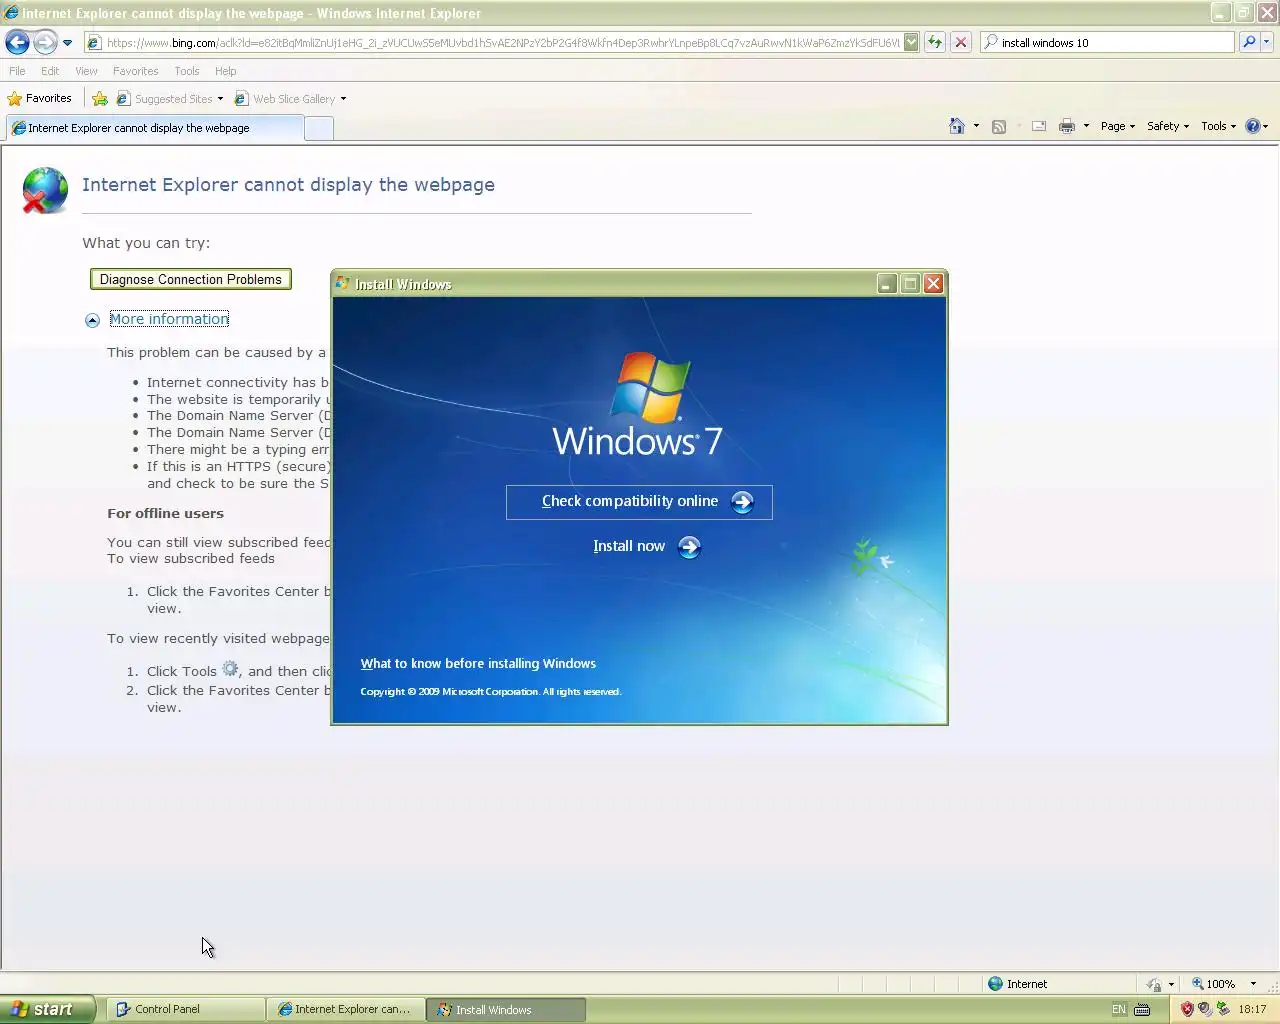Click the arrow icon beside Install now
The width and height of the screenshot is (1280, 1024).
point(689,546)
